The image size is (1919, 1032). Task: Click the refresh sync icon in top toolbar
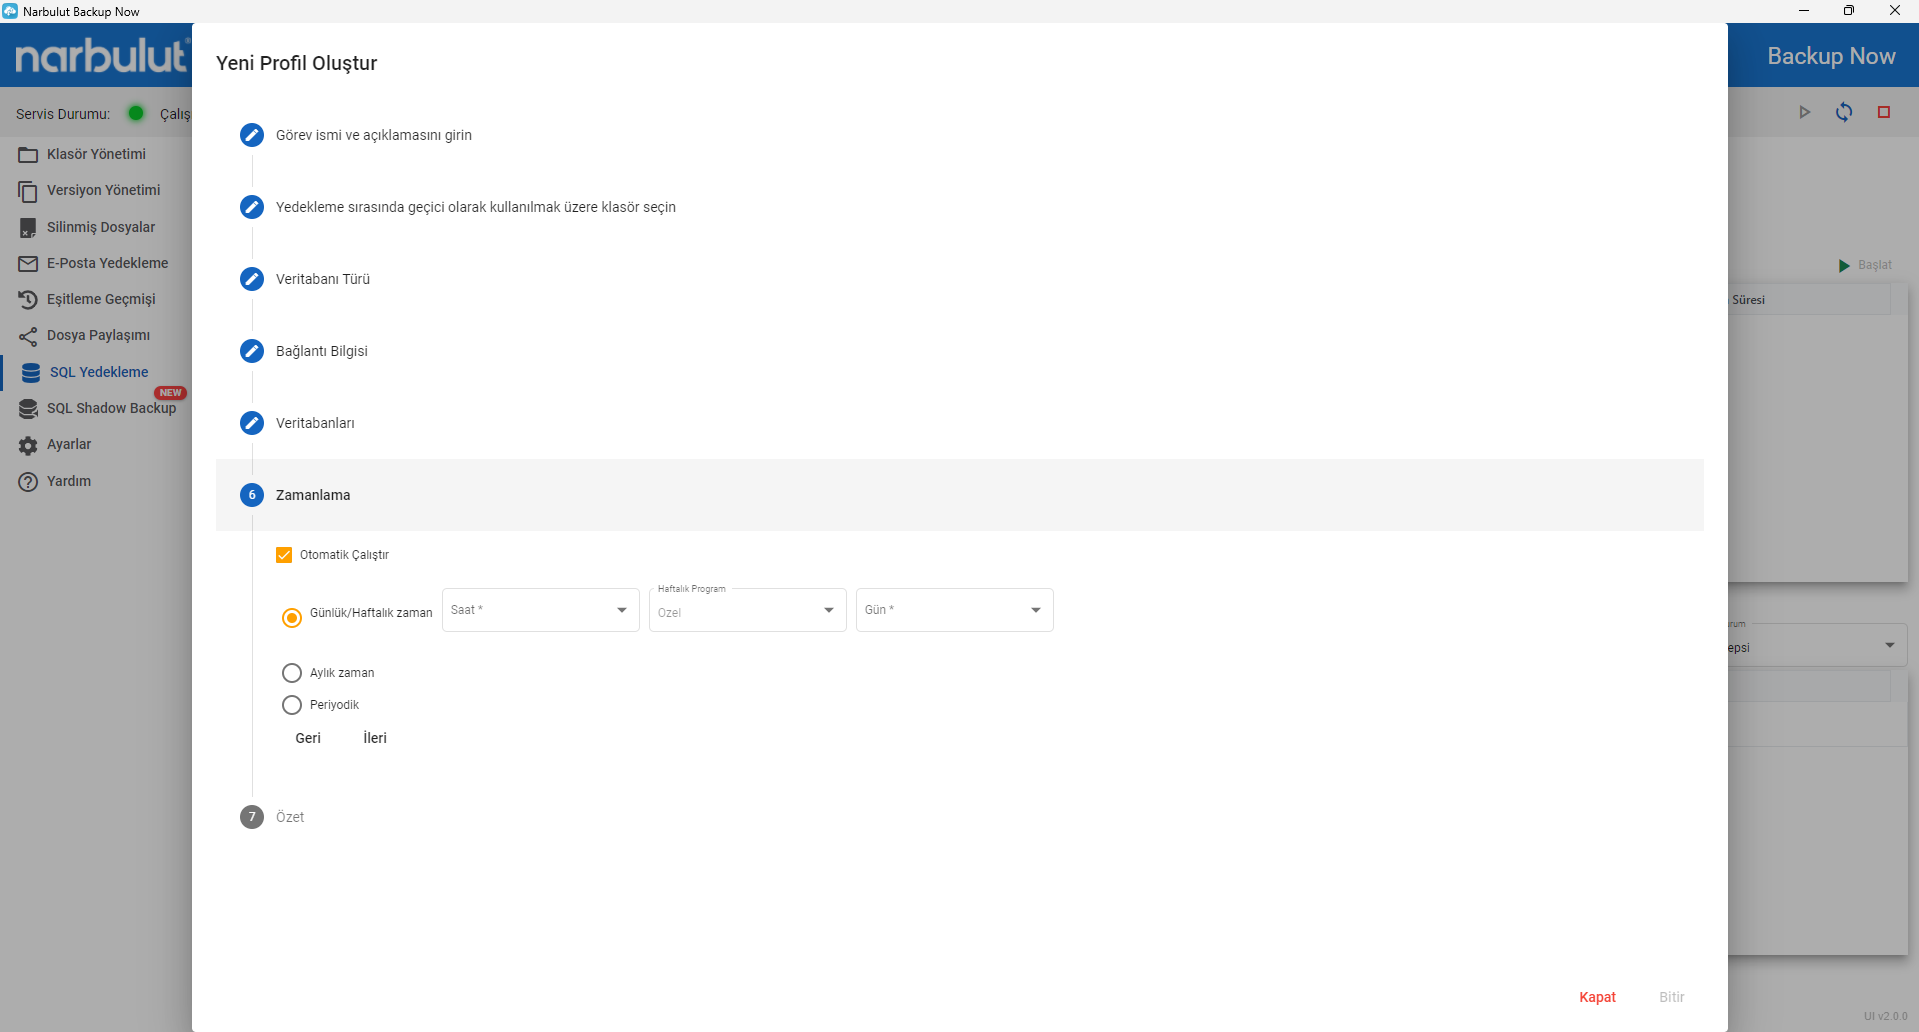1844,112
